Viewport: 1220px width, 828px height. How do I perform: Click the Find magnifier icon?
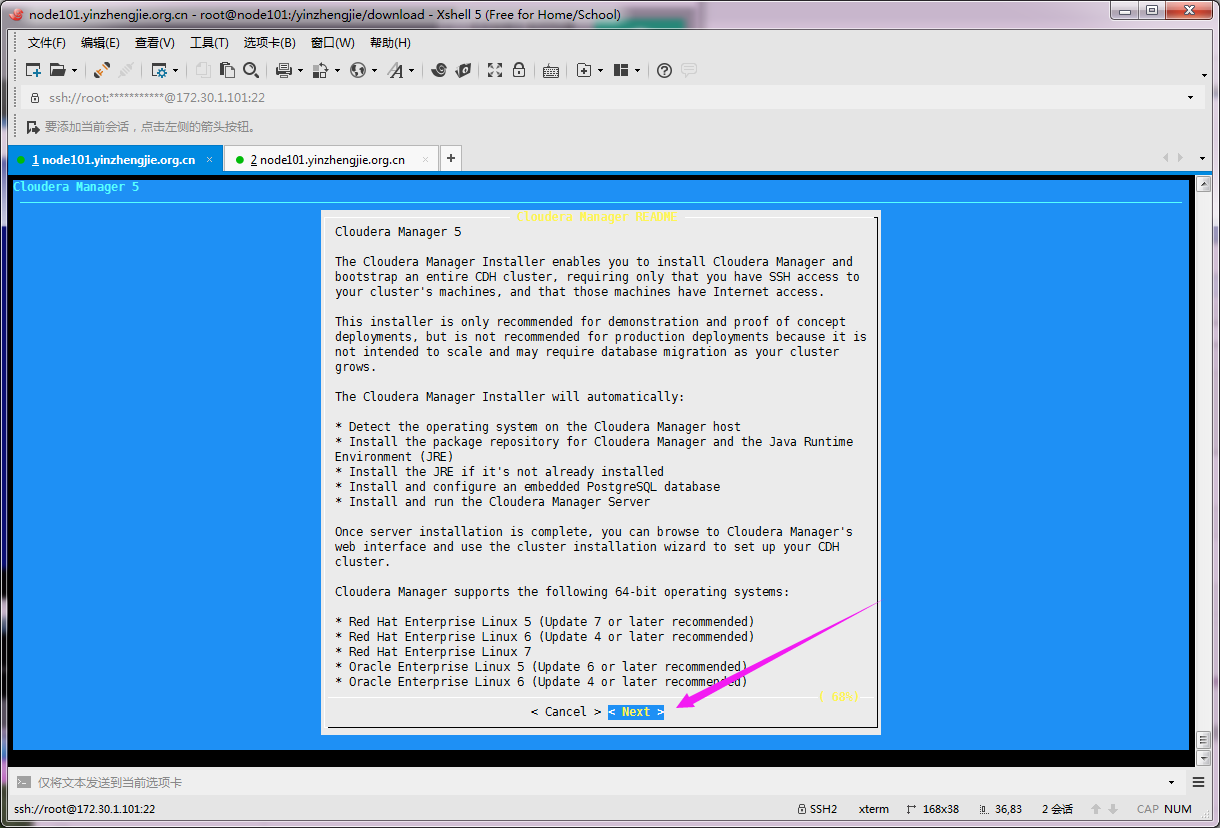tap(251, 70)
